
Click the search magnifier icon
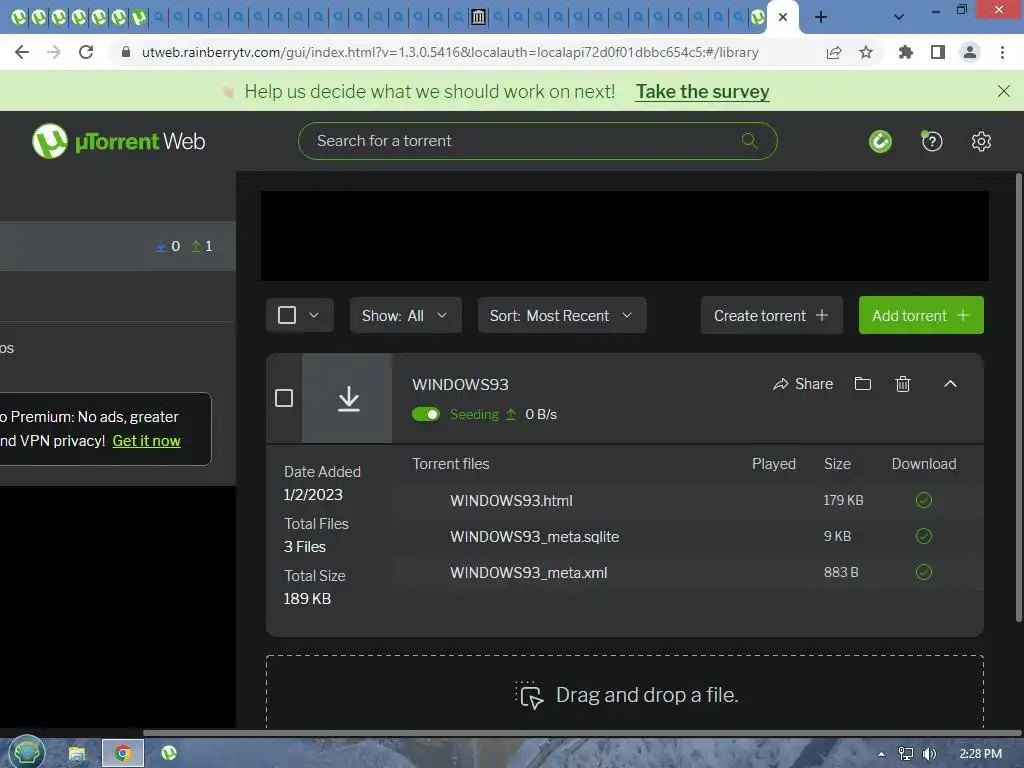click(x=749, y=140)
